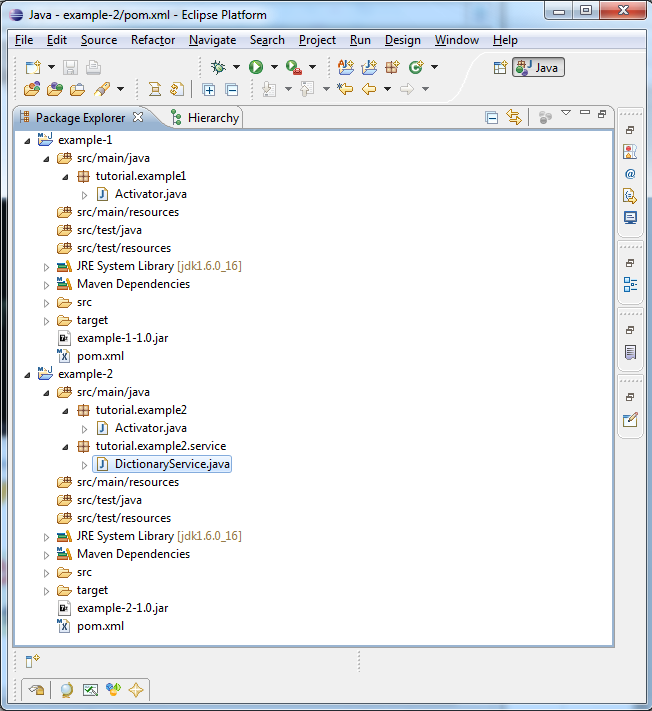Switch to the Hierarchy tab

point(213,118)
